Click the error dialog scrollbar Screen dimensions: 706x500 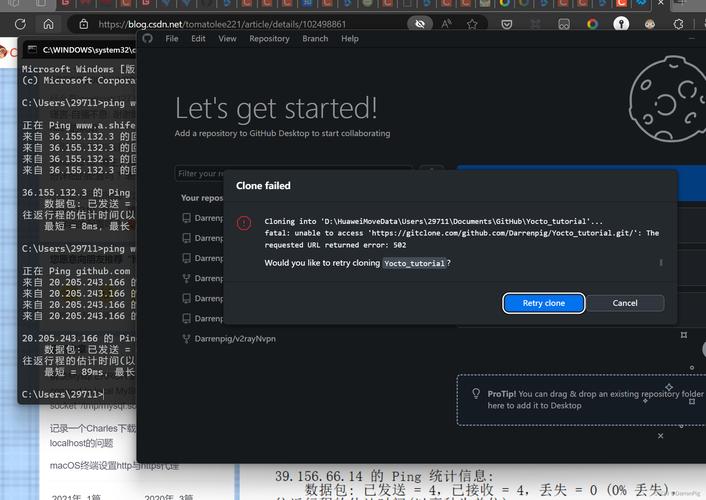(x=660, y=262)
